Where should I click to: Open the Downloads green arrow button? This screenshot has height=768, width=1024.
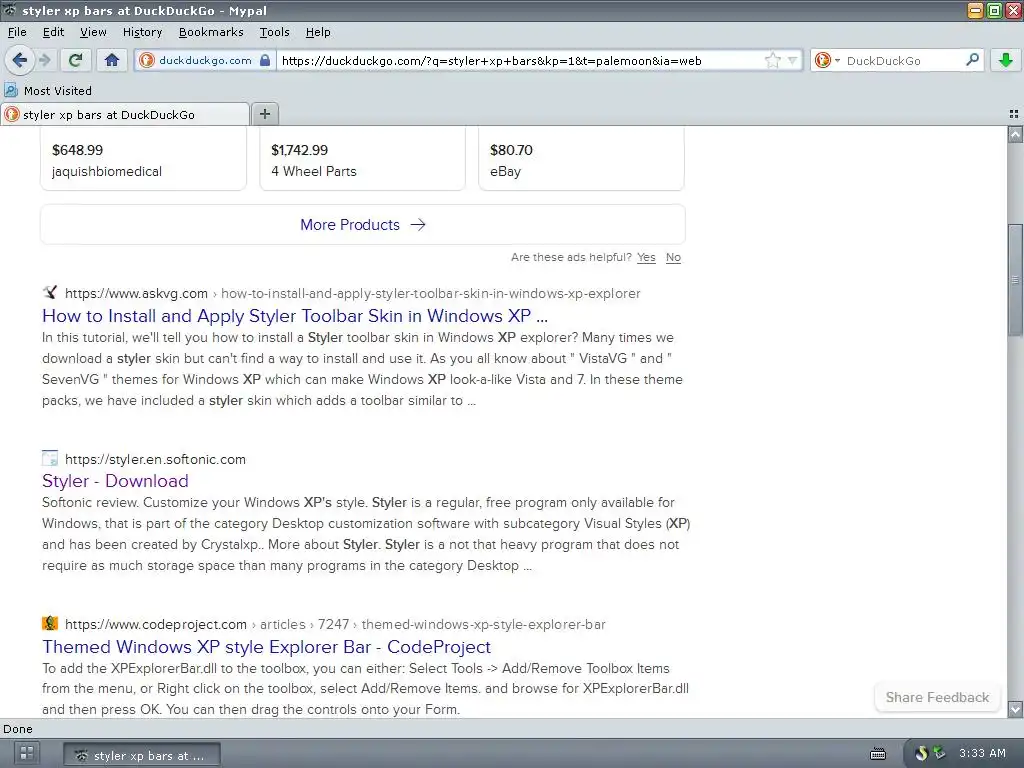tap(1006, 60)
